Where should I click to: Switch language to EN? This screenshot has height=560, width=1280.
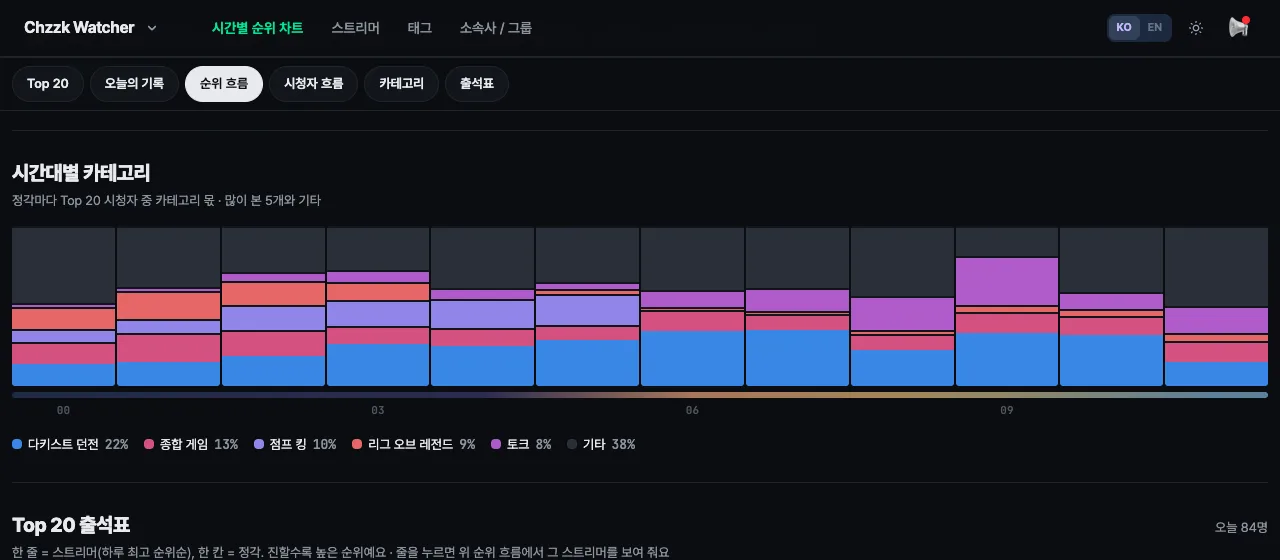click(1154, 28)
